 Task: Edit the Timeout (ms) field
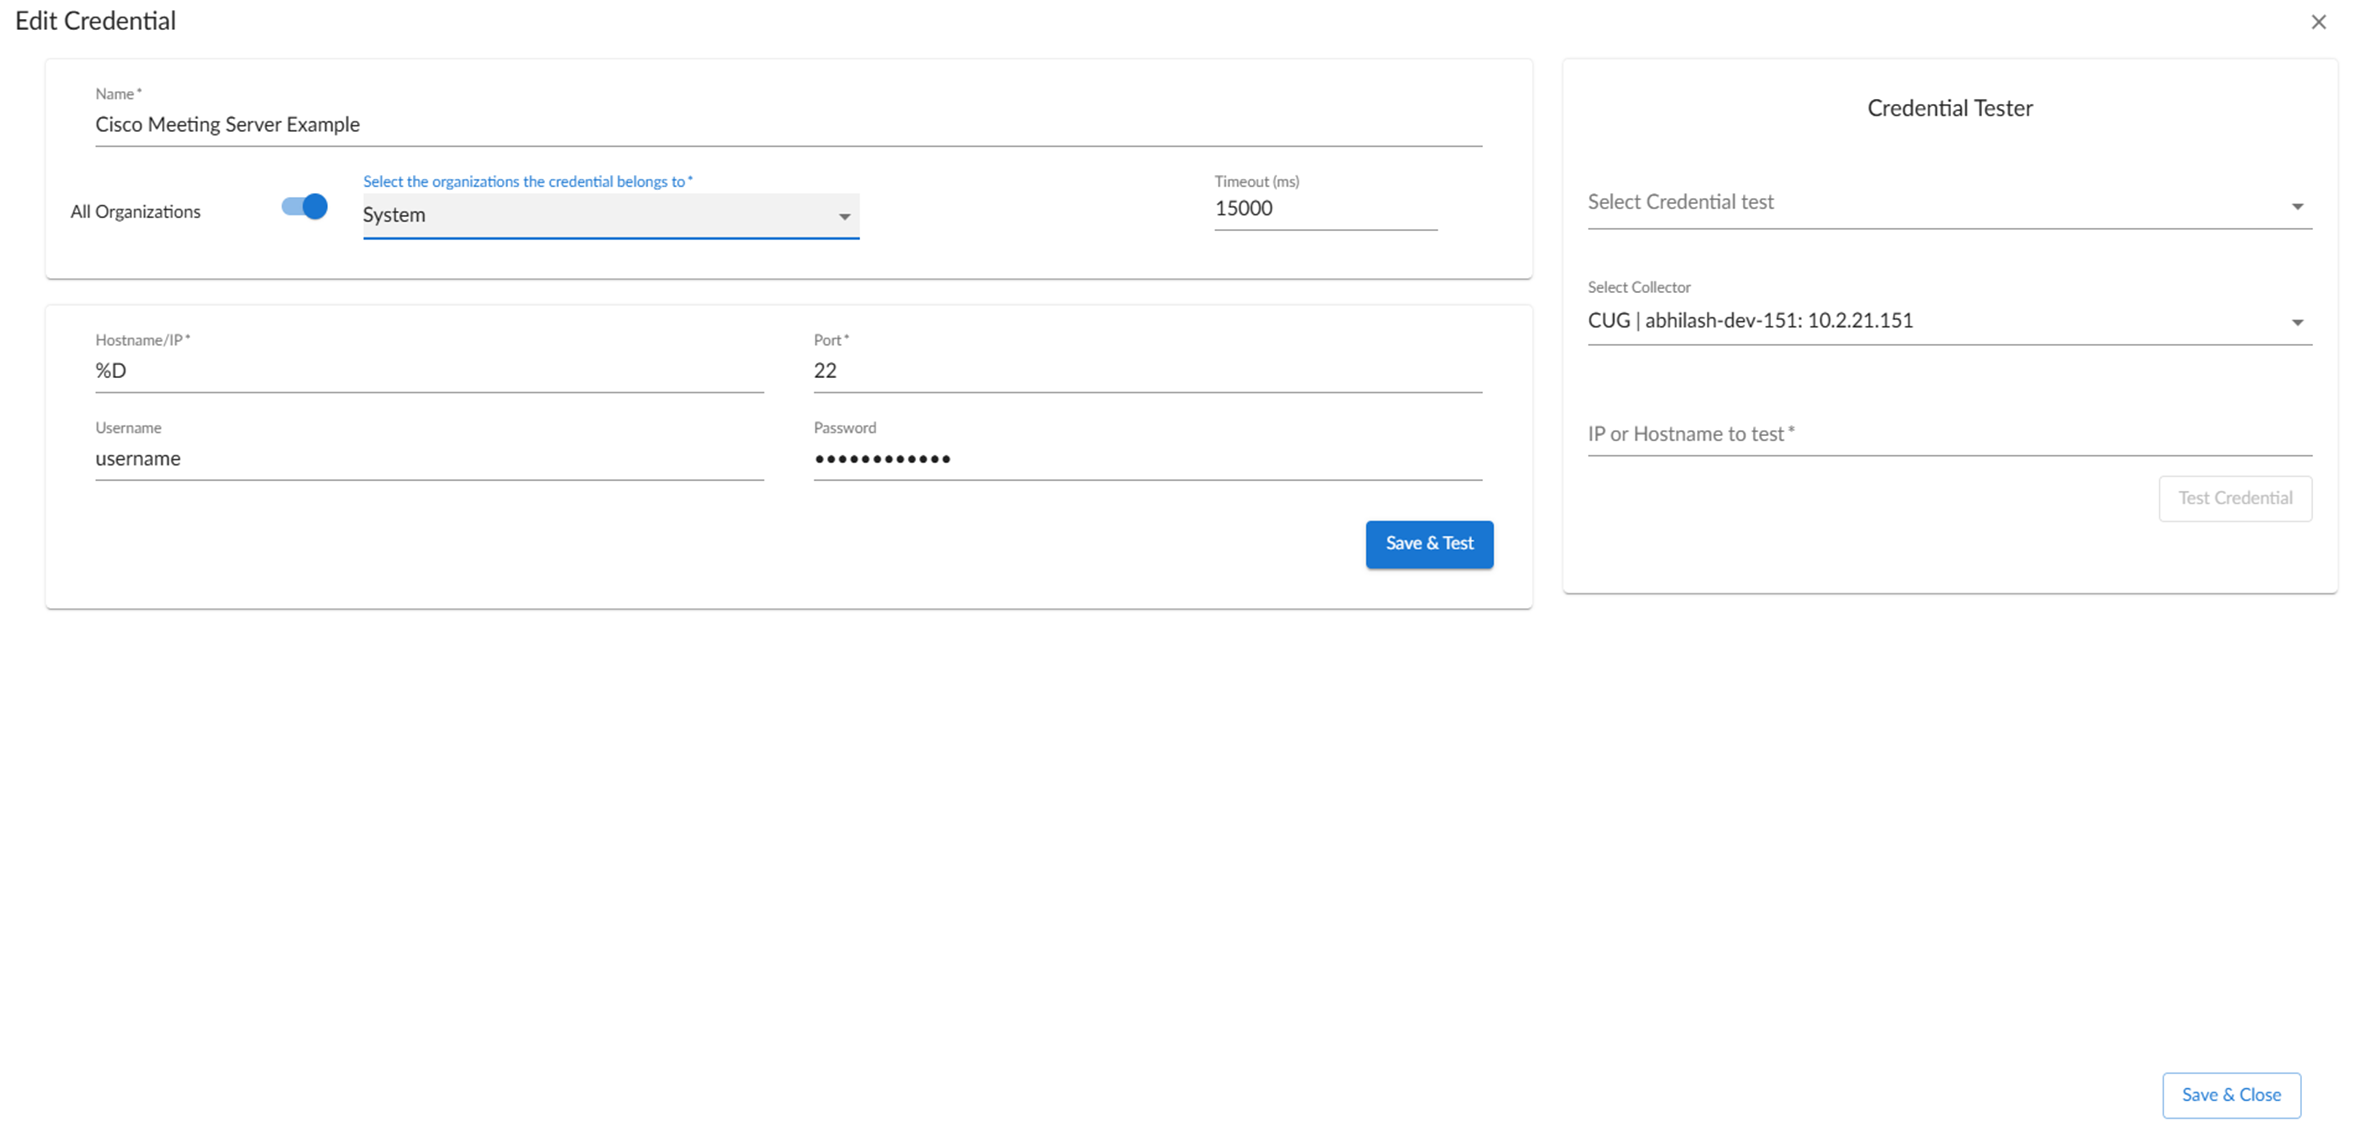[1325, 209]
